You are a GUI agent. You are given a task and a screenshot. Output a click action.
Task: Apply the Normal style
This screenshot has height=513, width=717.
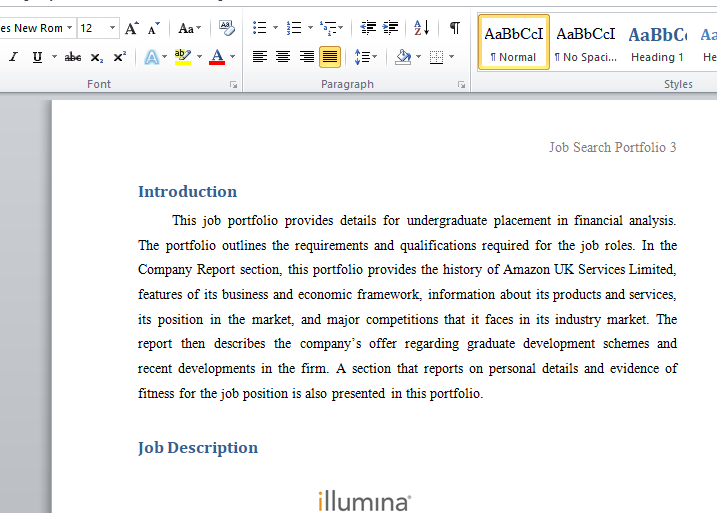click(x=514, y=43)
